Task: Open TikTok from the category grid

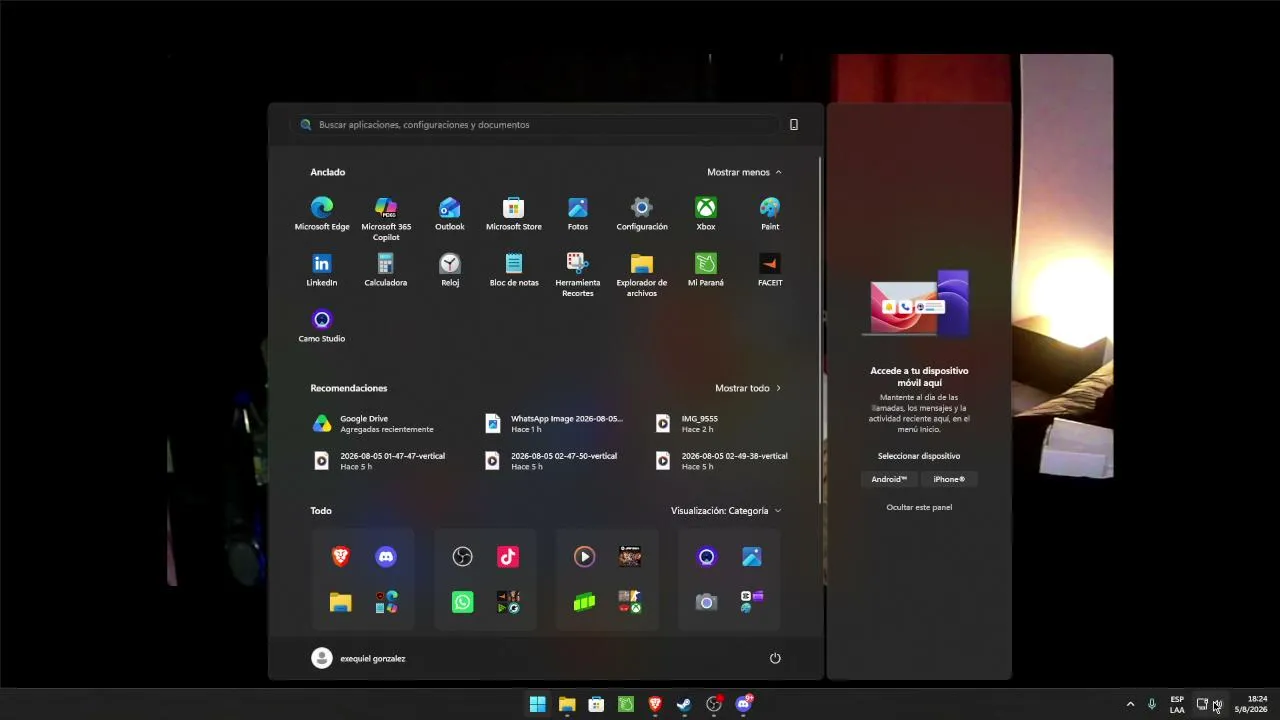Action: click(x=508, y=557)
